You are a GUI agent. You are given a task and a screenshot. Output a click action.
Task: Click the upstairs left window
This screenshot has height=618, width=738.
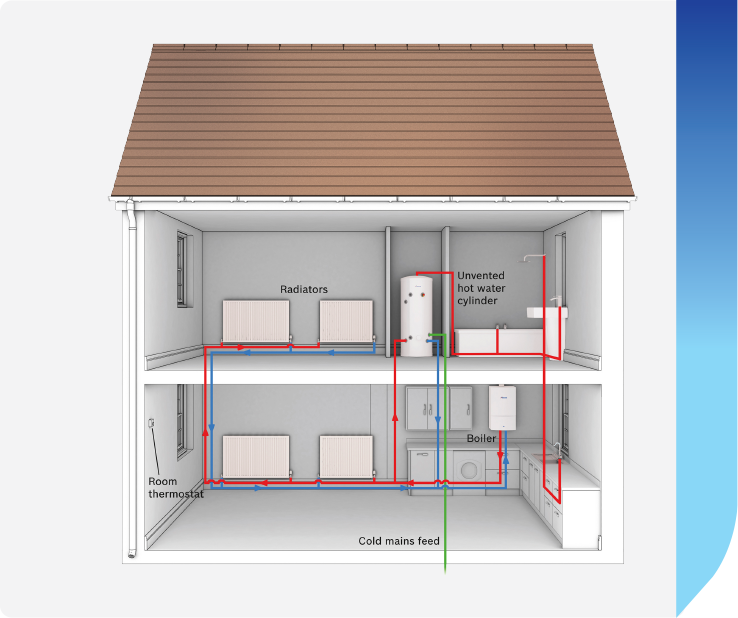pos(183,269)
